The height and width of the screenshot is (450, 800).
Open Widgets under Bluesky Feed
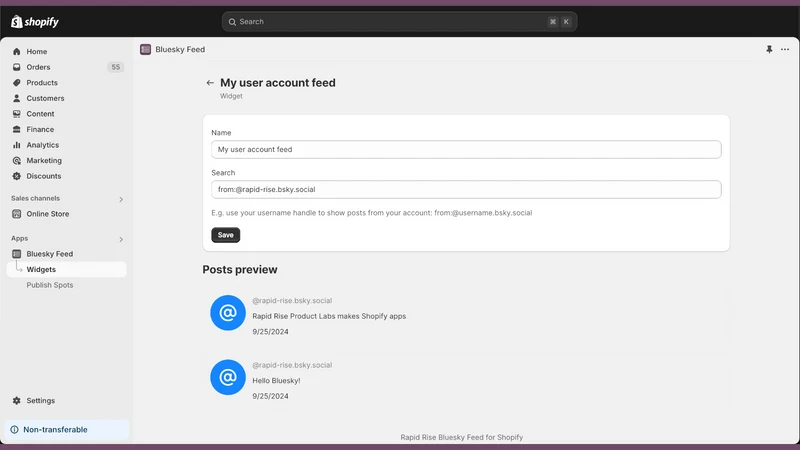point(66,269)
